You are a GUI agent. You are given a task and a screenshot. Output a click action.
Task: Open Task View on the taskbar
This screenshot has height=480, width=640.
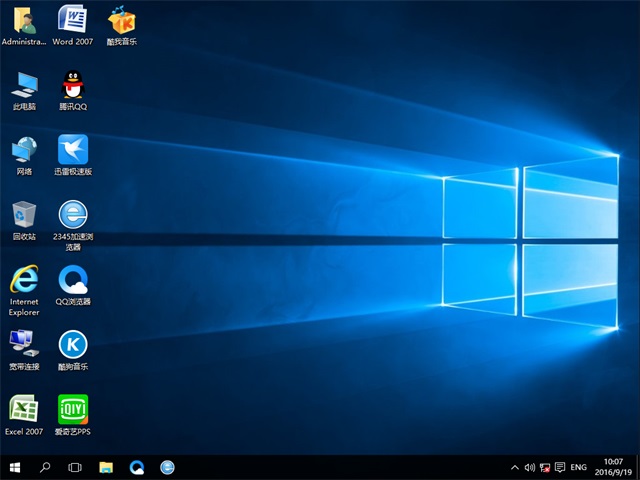click(x=75, y=467)
